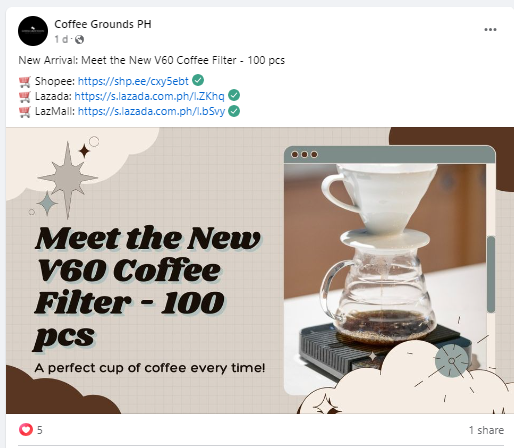Click the public globe audience icon
Image resolution: width=514 pixels, height=448 pixels.
(x=79, y=39)
